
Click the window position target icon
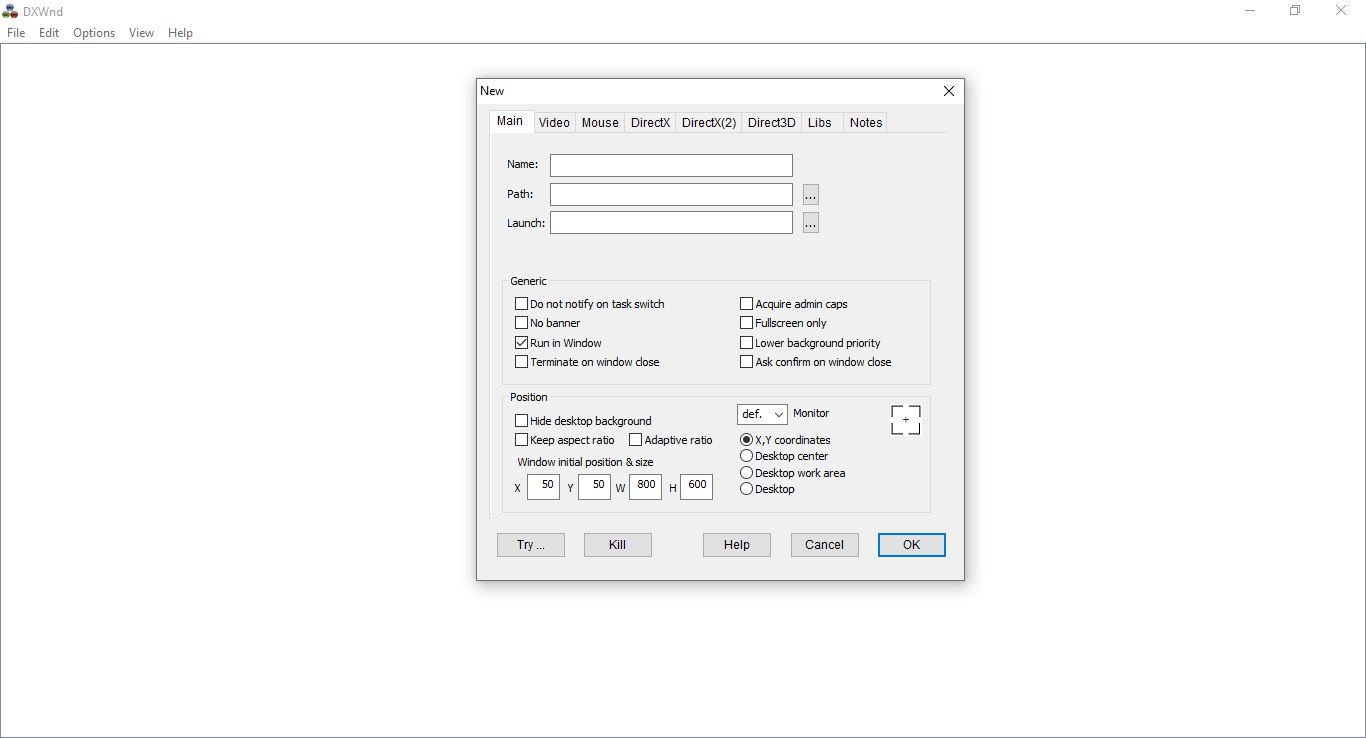pyautogui.click(x=905, y=420)
